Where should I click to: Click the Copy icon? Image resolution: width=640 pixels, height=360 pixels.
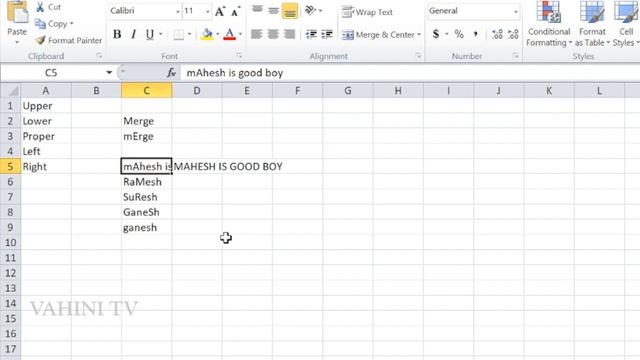40,24
